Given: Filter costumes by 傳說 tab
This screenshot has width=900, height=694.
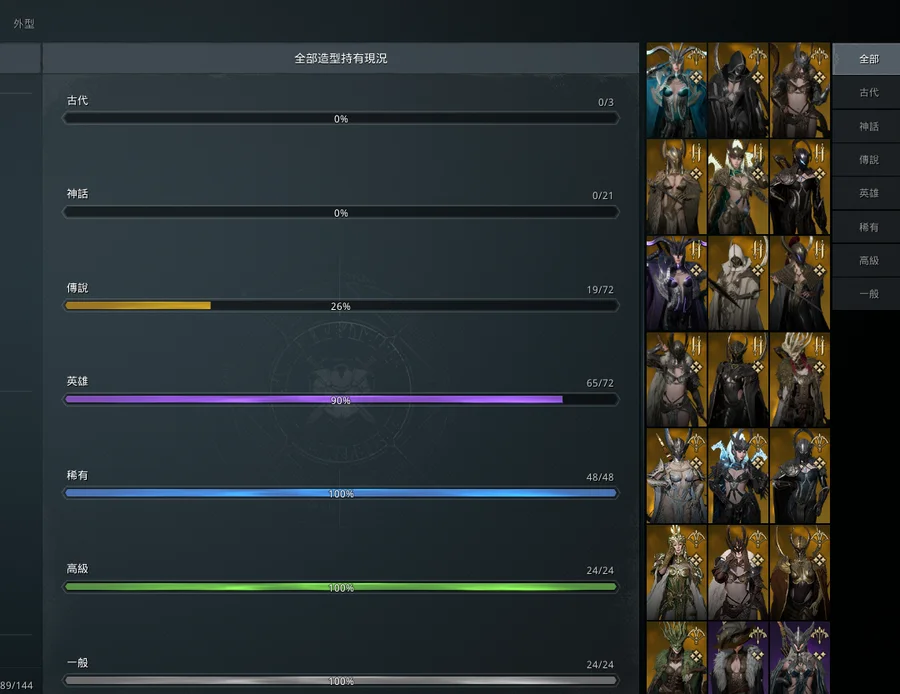Looking at the screenshot, I should tap(867, 160).
